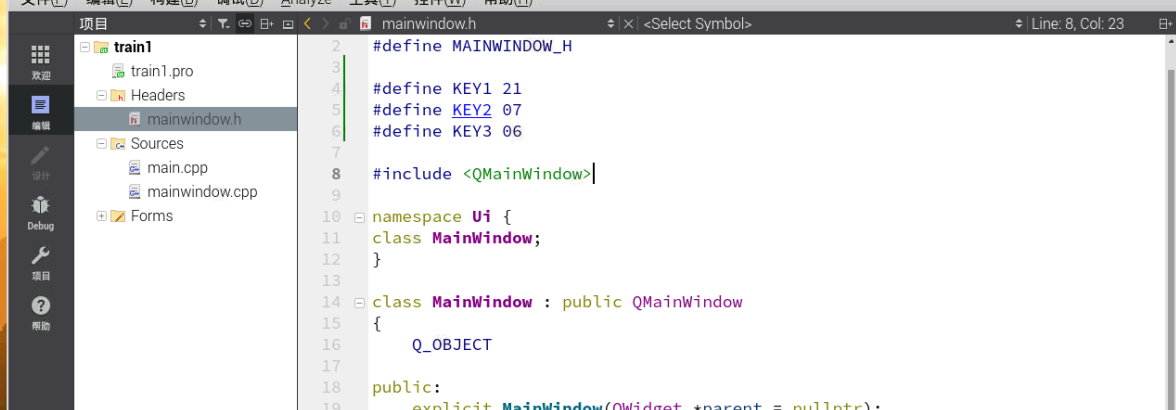Click the Q_OBJECT macro text
Viewport: 1176px width, 410px height.
452,346
